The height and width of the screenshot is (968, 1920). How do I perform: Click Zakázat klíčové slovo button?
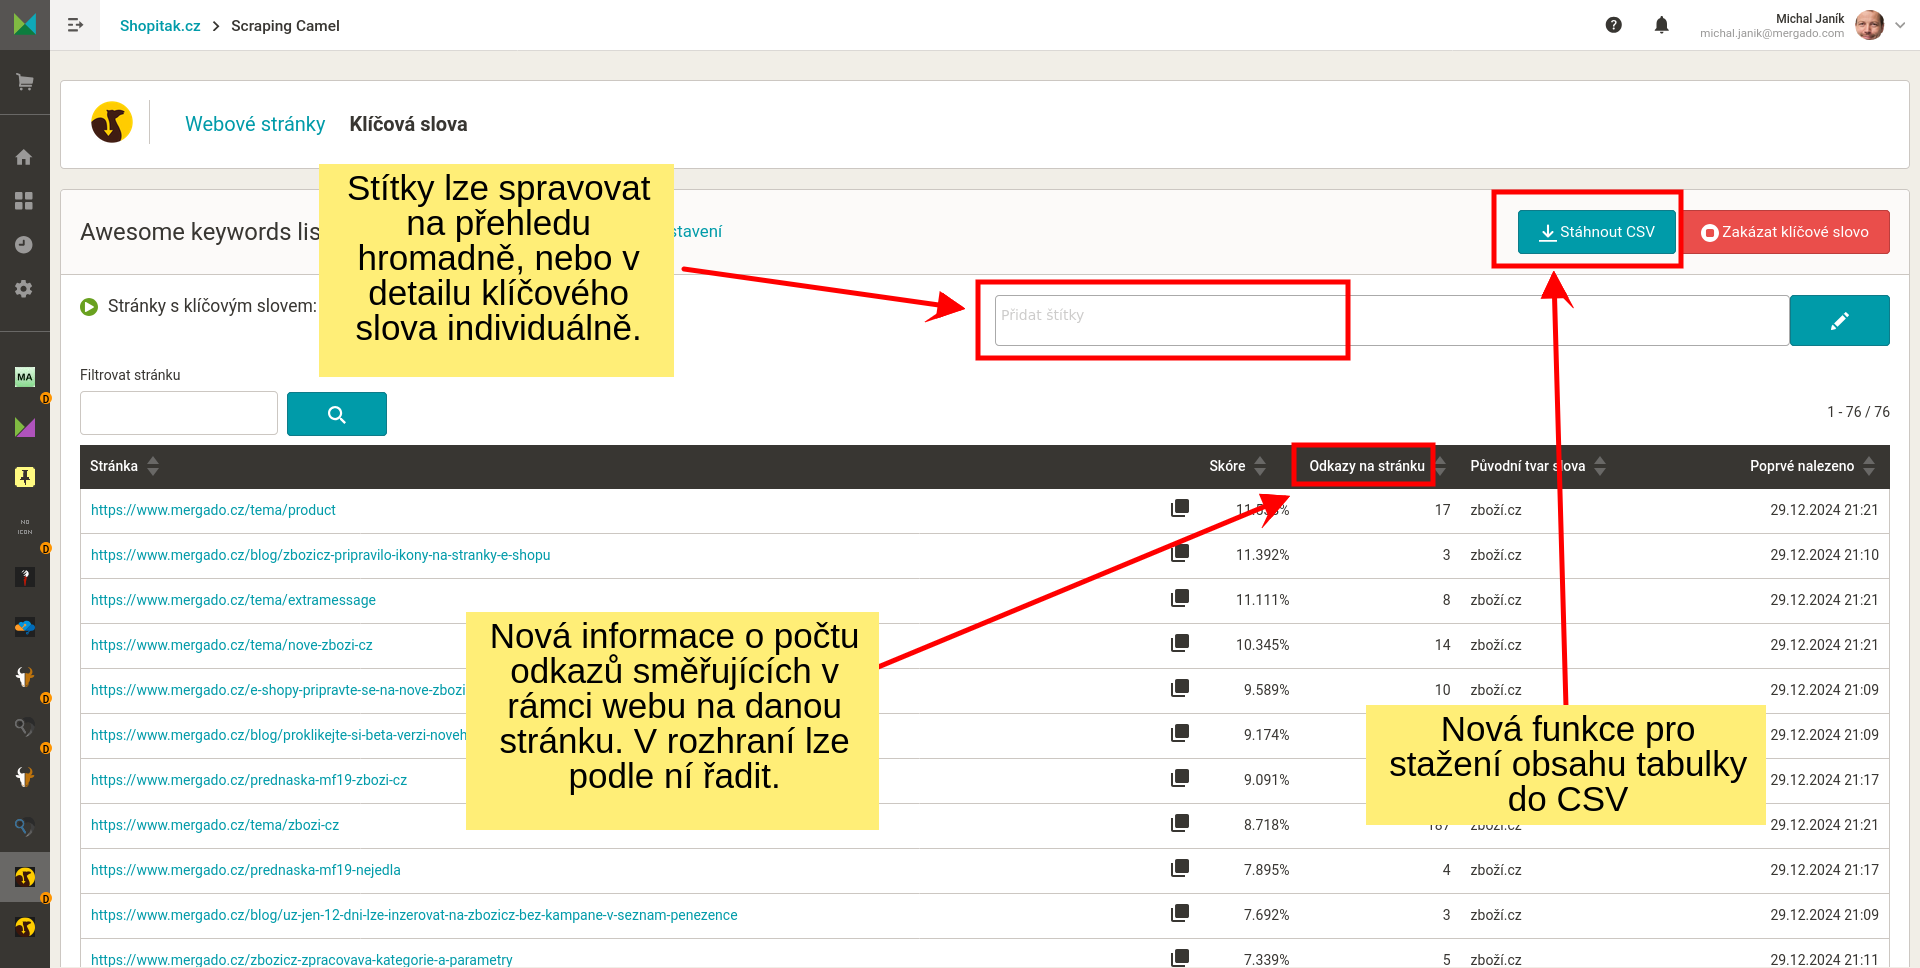click(x=1785, y=232)
